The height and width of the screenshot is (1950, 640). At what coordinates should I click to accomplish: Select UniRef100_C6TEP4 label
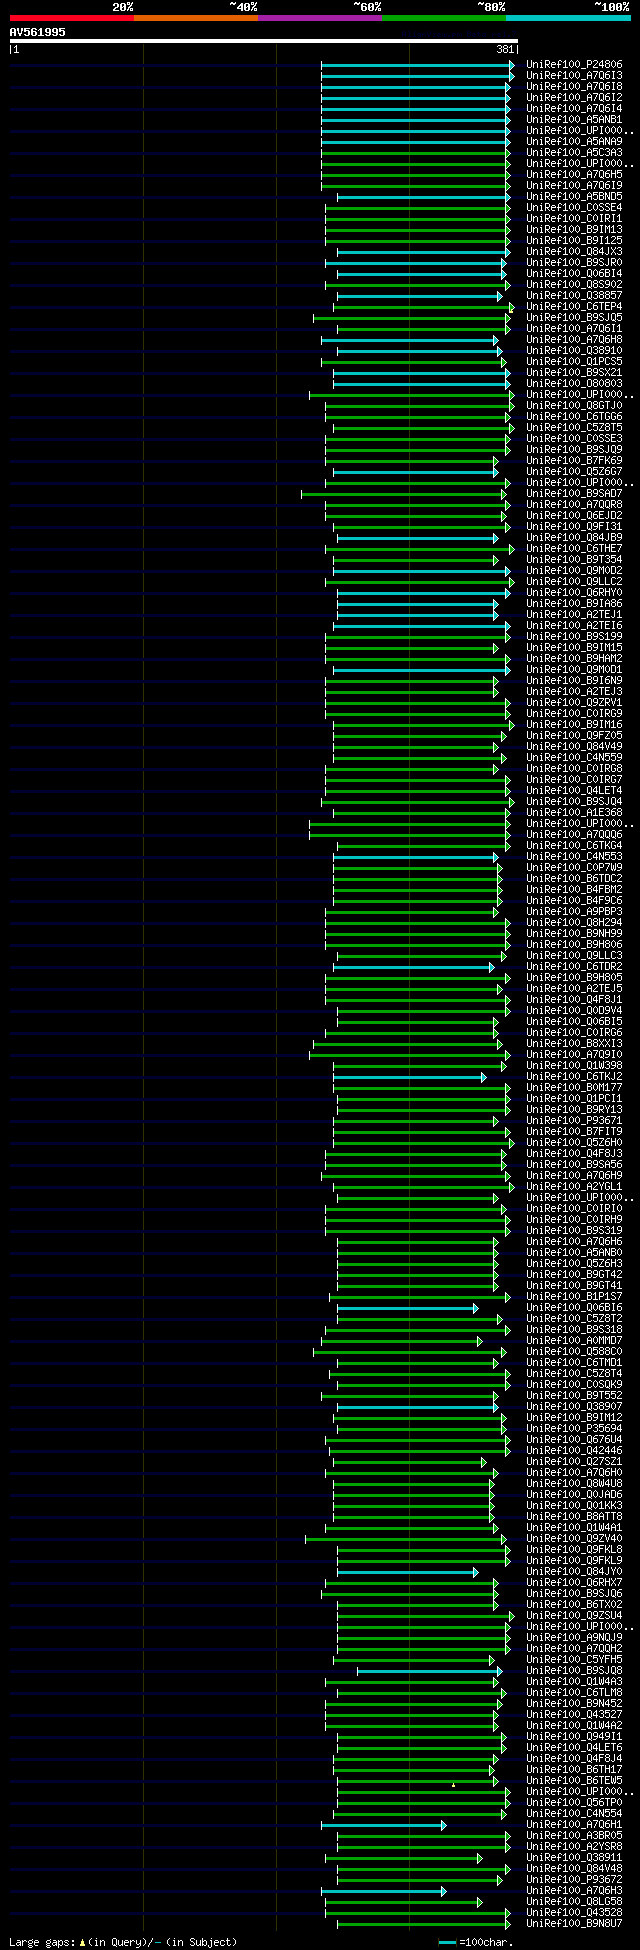point(574,306)
